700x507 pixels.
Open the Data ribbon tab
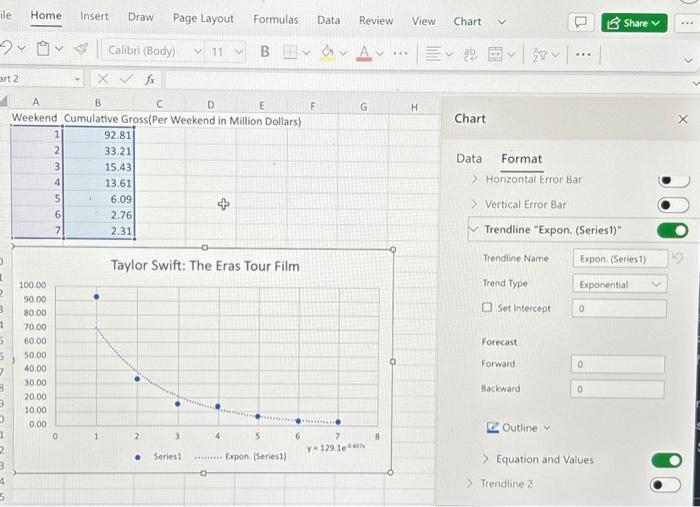click(x=329, y=20)
